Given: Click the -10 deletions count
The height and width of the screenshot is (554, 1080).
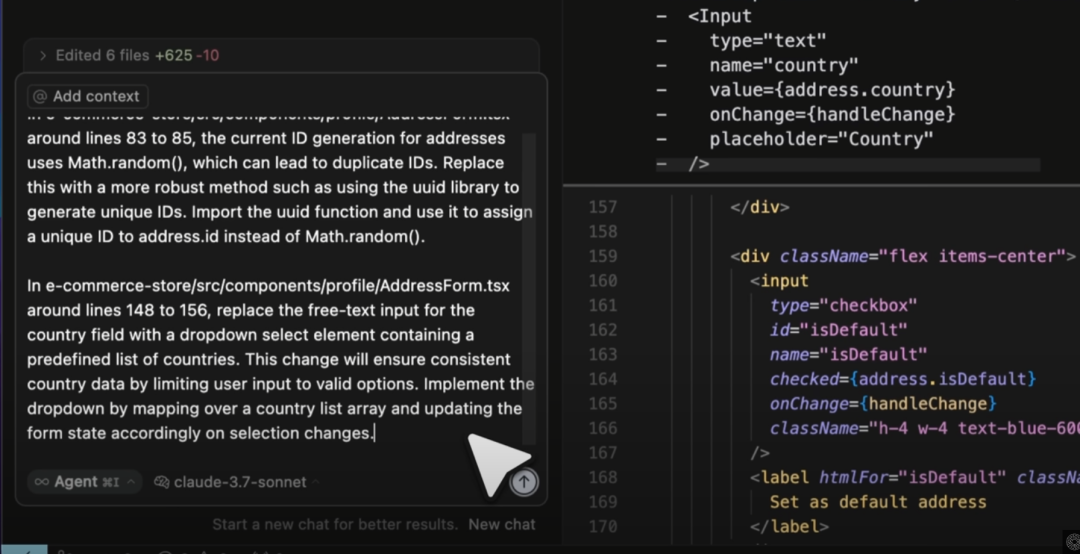Looking at the screenshot, I should [207, 55].
